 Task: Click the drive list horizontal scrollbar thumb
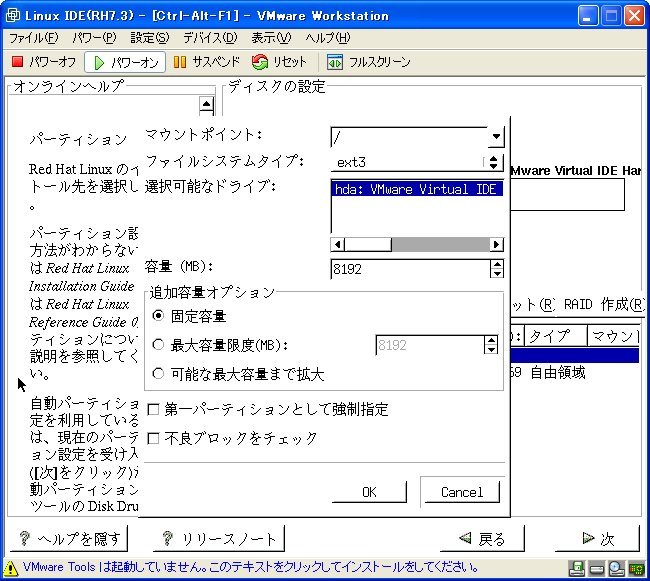point(368,245)
